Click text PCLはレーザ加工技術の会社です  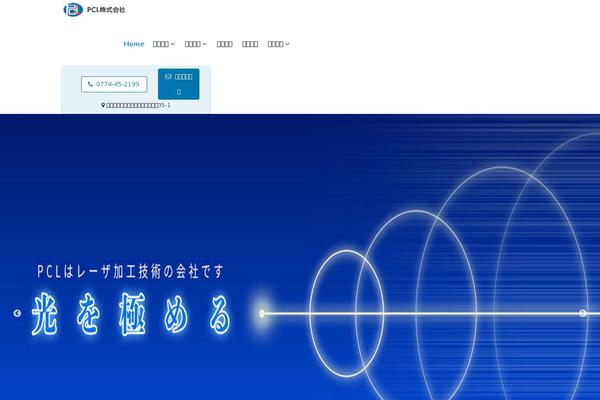tap(130, 271)
